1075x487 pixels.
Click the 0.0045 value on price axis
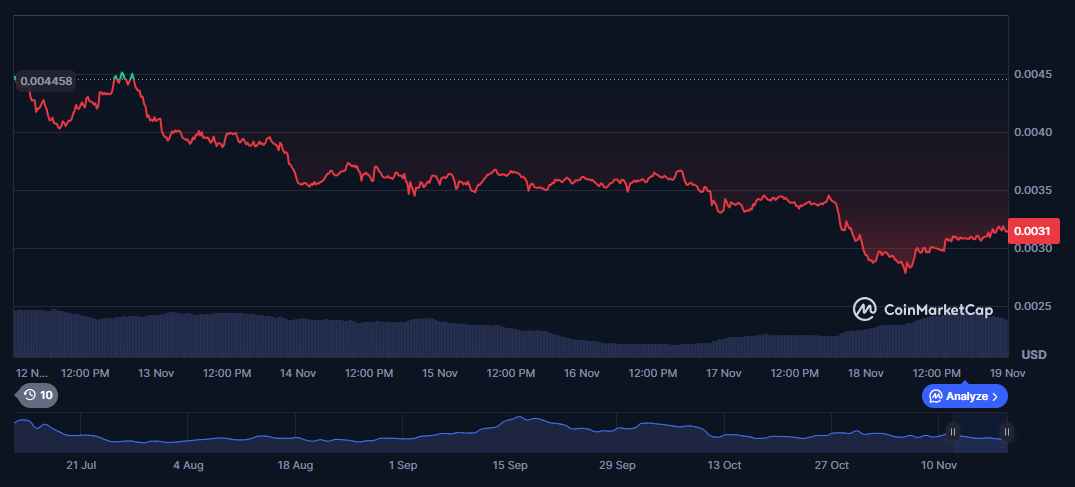[x=1033, y=73]
